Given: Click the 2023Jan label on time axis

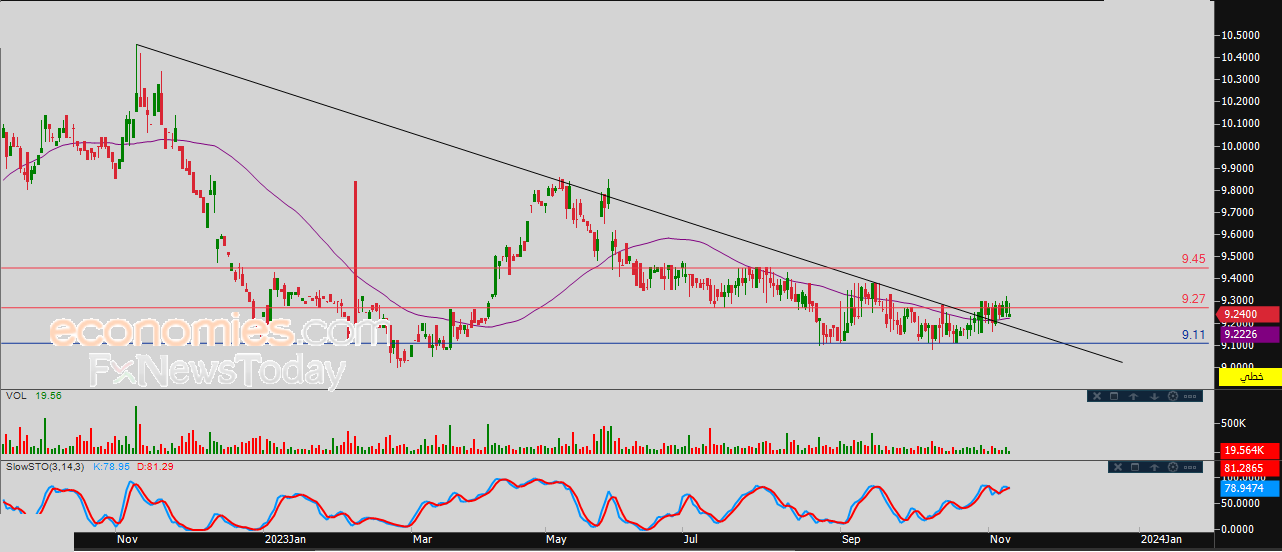Looking at the screenshot, I should click(285, 540).
